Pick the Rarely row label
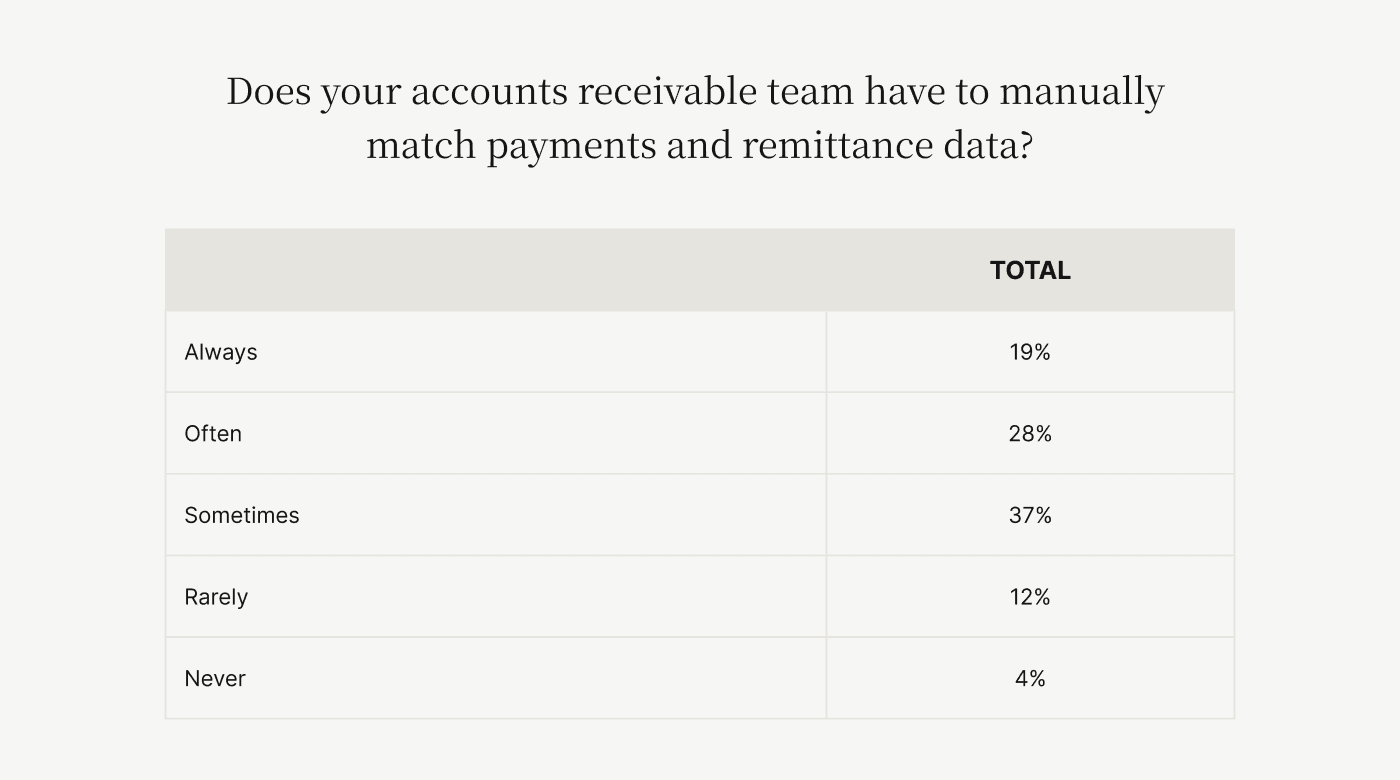The image size is (1400, 780). pos(216,597)
